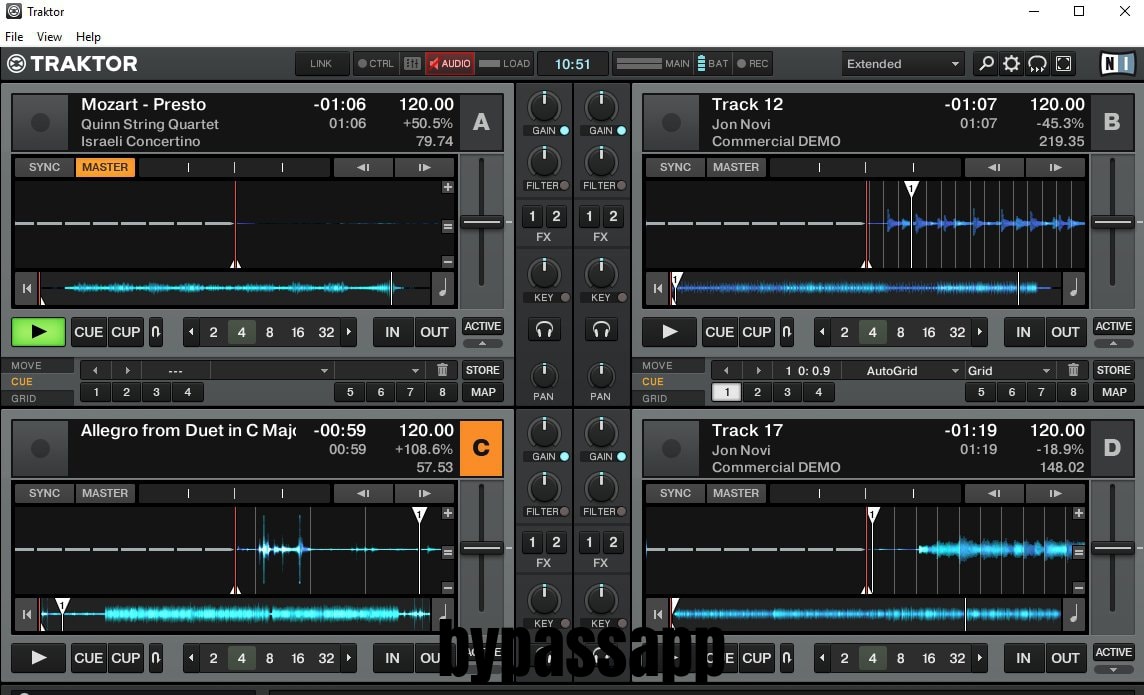
Task: Enable FX unit 1 for channel A
Action: click(x=532, y=216)
